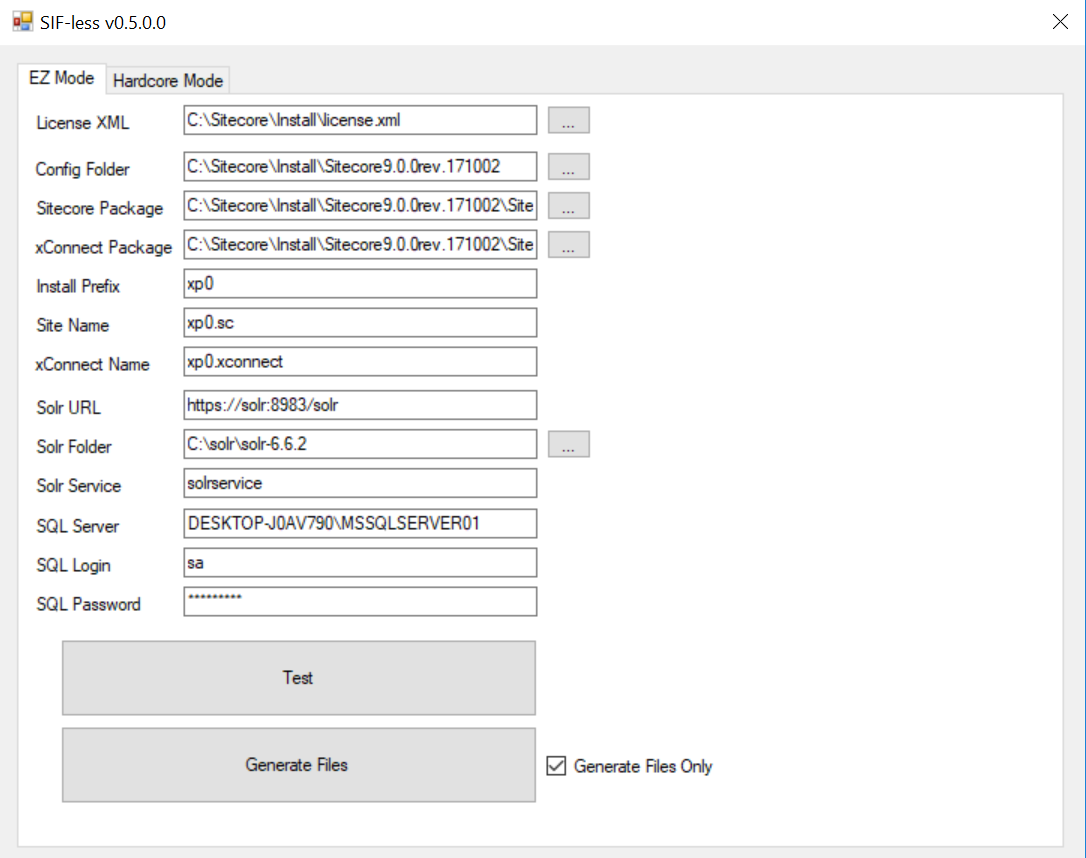Focus the SQL Password field
The image size is (1086, 858).
coord(360,602)
